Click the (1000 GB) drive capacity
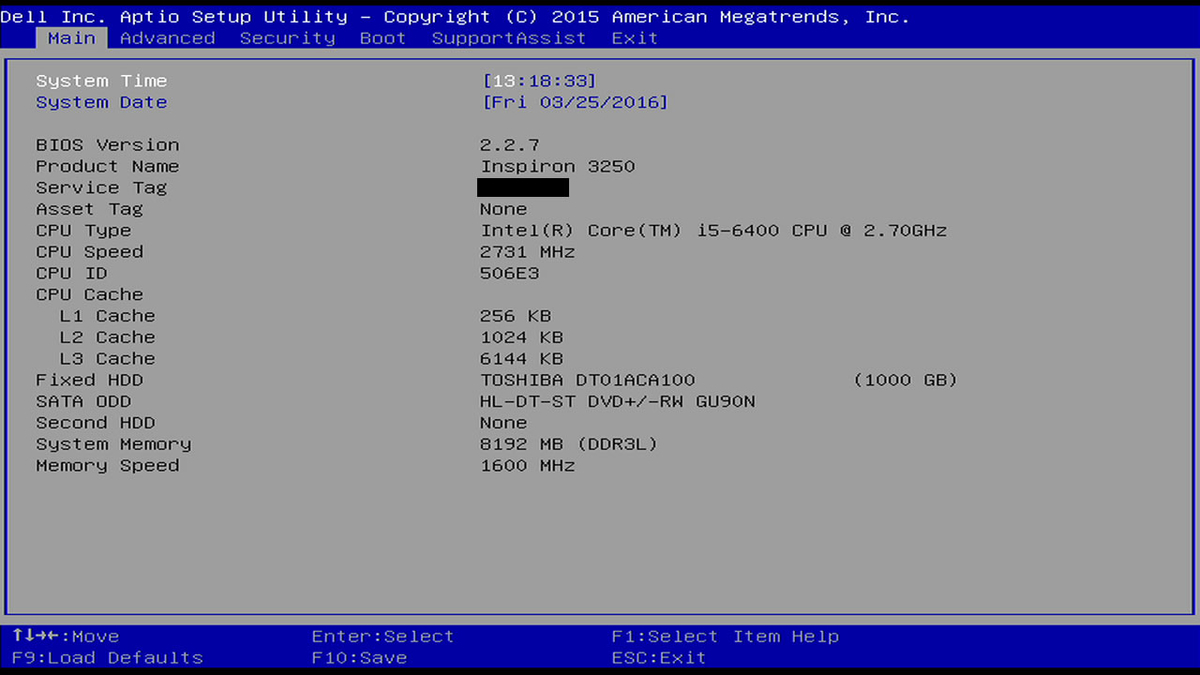This screenshot has height=675, width=1200. [x=906, y=380]
